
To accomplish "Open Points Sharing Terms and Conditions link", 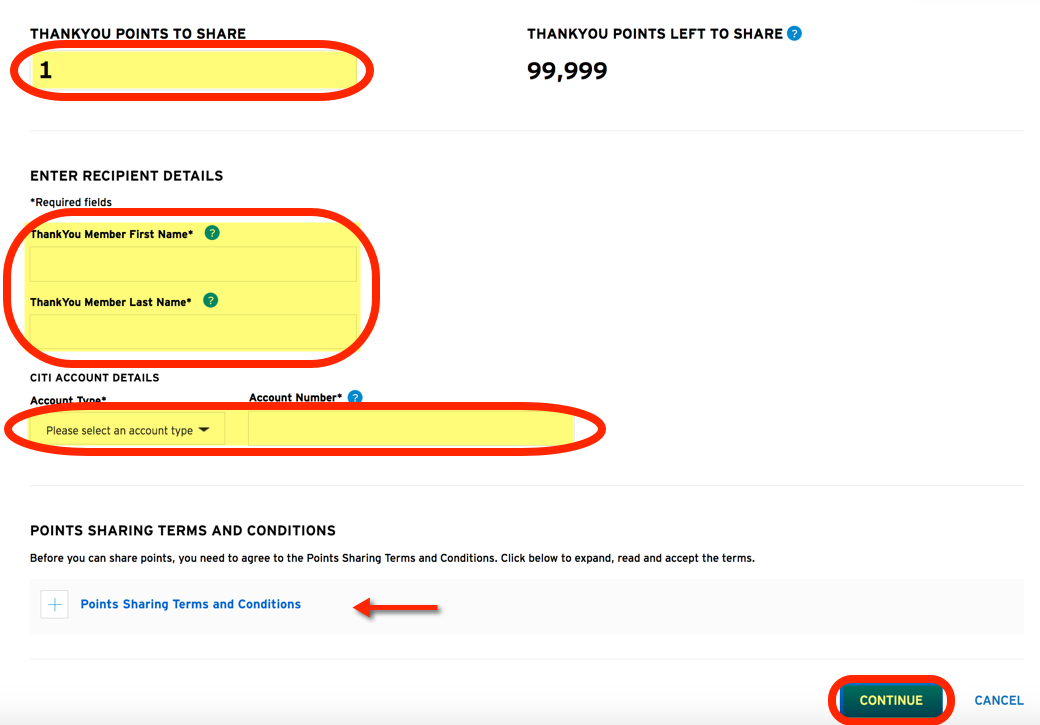I will coord(190,604).
